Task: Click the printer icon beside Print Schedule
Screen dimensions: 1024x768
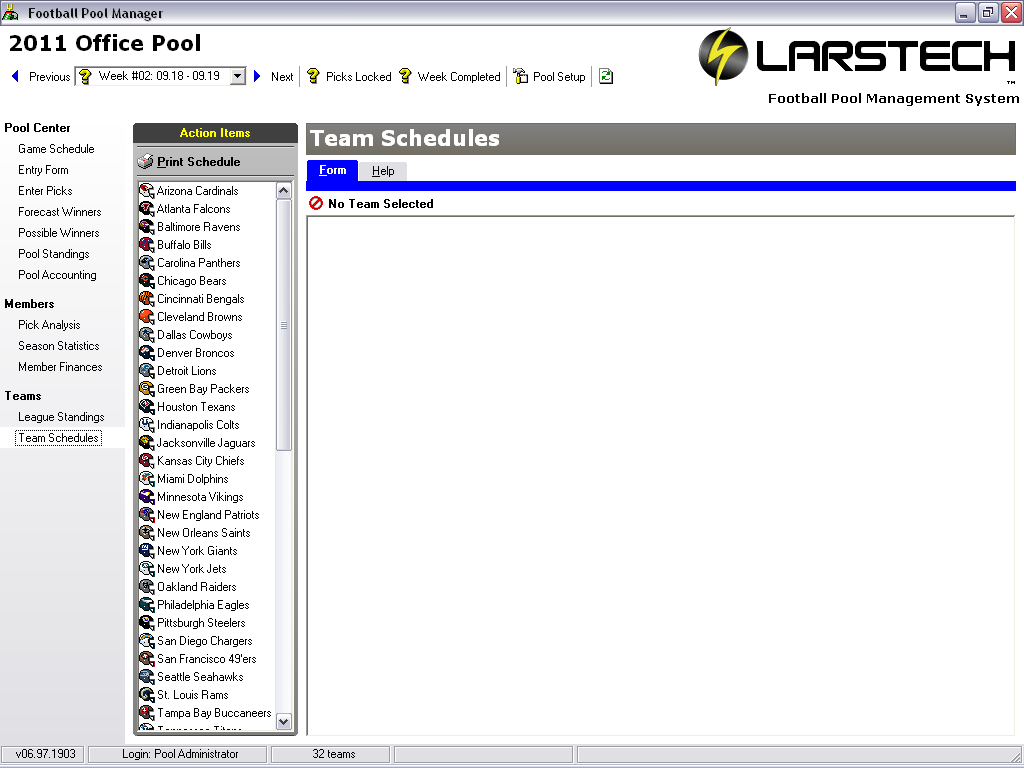Action: pyautogui.click(x=146, y=162)
